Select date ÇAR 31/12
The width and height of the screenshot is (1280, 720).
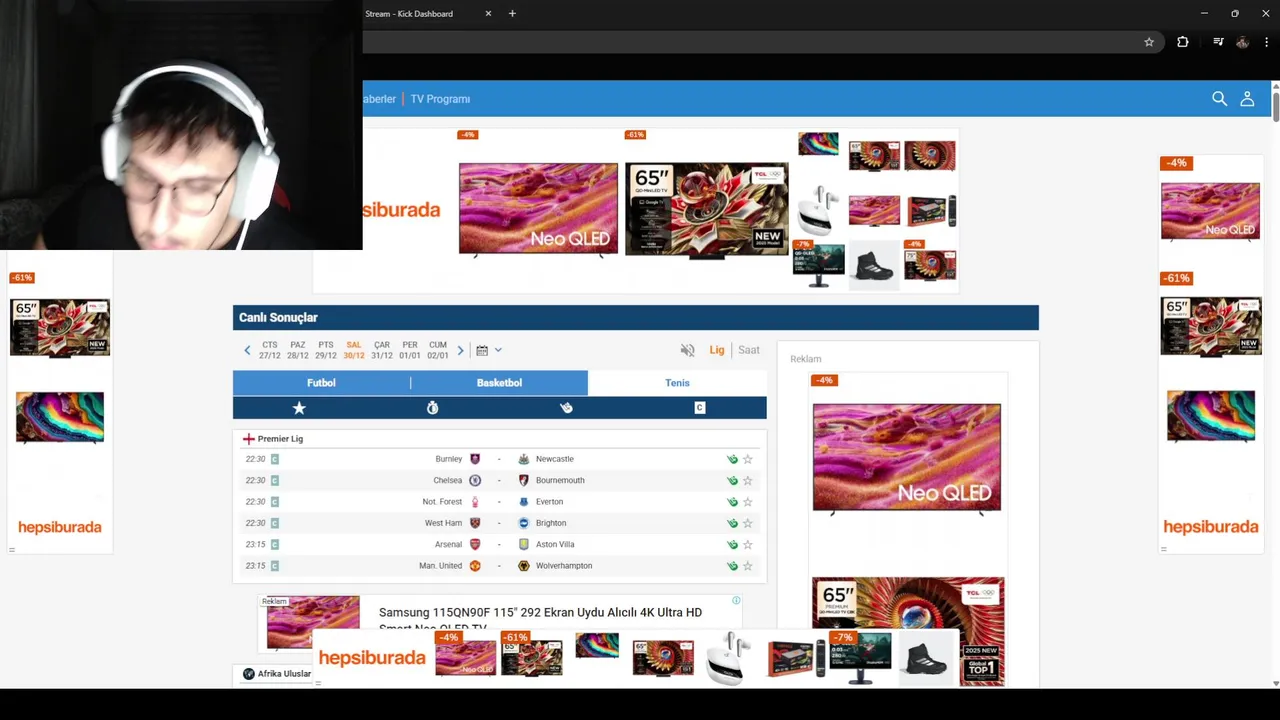(382, 350)
